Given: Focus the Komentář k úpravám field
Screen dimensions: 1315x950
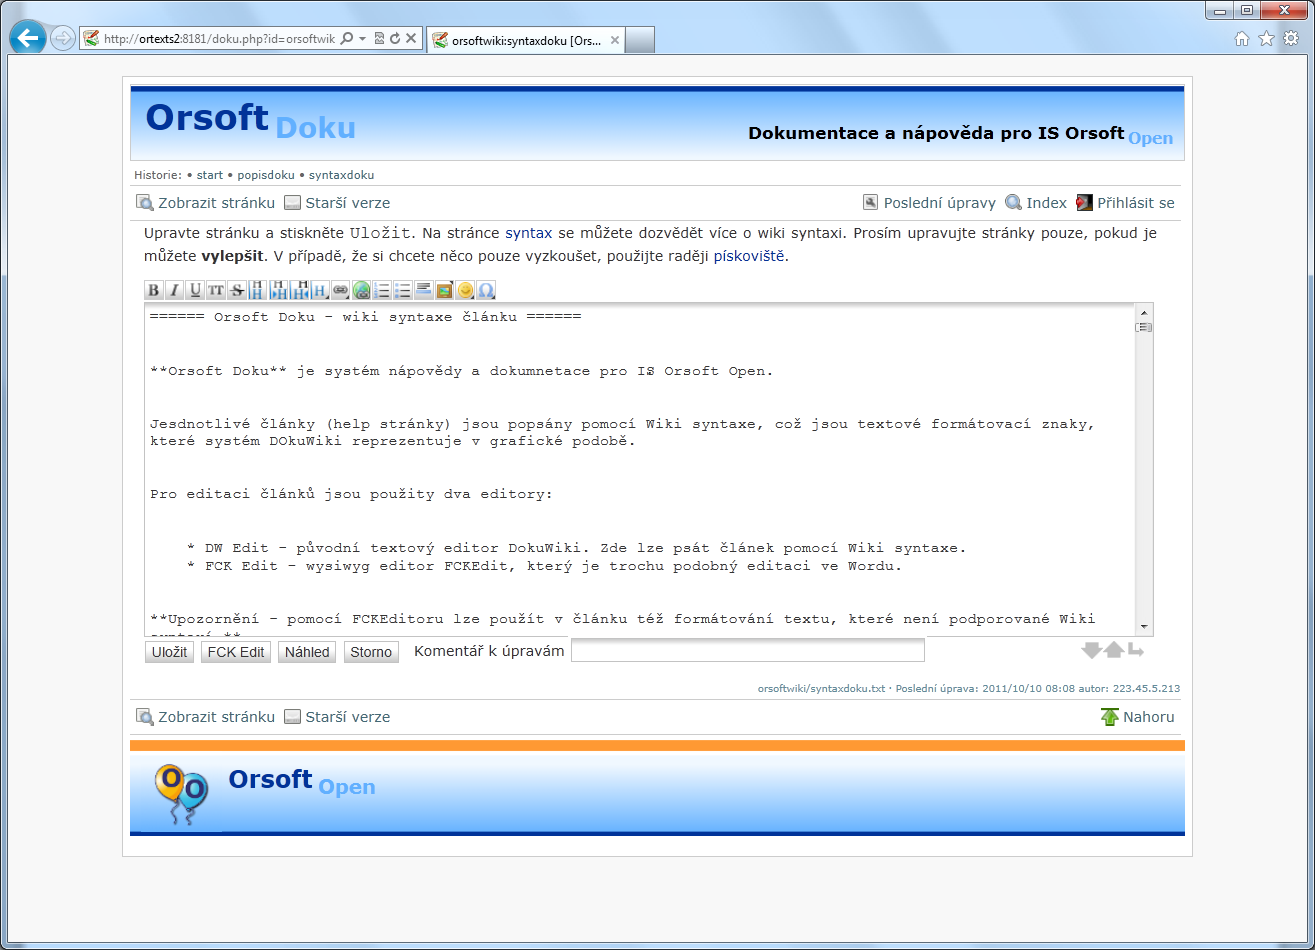Looking at the screenshot, I should [747, 651].
